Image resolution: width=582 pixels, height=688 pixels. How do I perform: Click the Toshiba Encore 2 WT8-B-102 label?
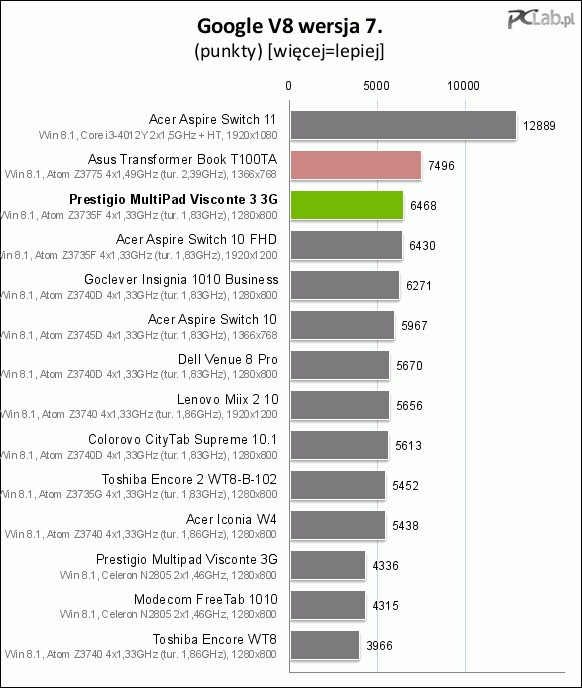pyautogui.click(x=189, y=479)
